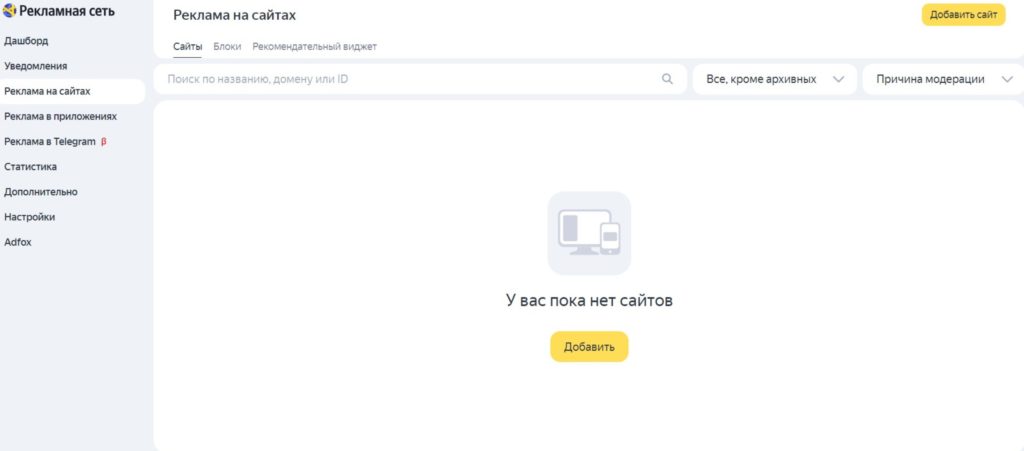This screenshot has width=1024, height=451.
Task: Go to Статистика in the sidebar
Action: point(30,166)
